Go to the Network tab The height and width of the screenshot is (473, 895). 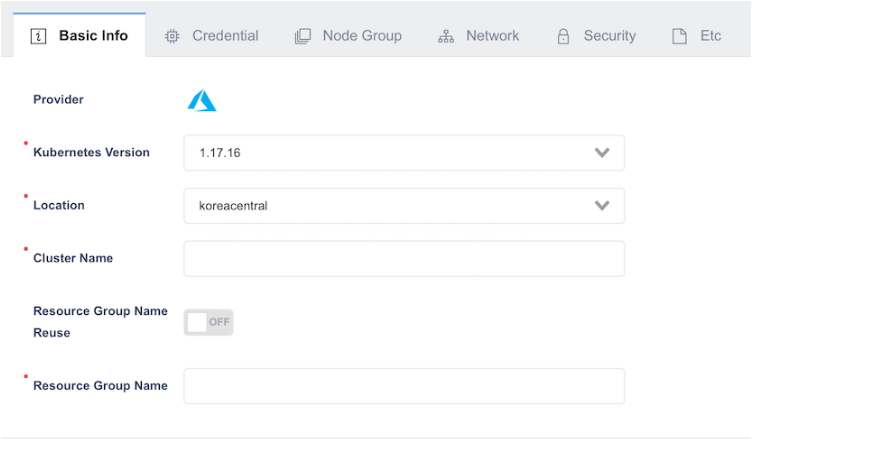tap(478, 36)
